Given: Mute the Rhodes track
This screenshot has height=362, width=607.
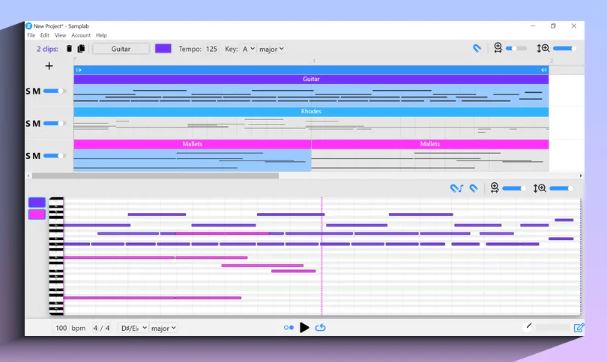Looking at the screenshot, I should click(x=36, y=124).
